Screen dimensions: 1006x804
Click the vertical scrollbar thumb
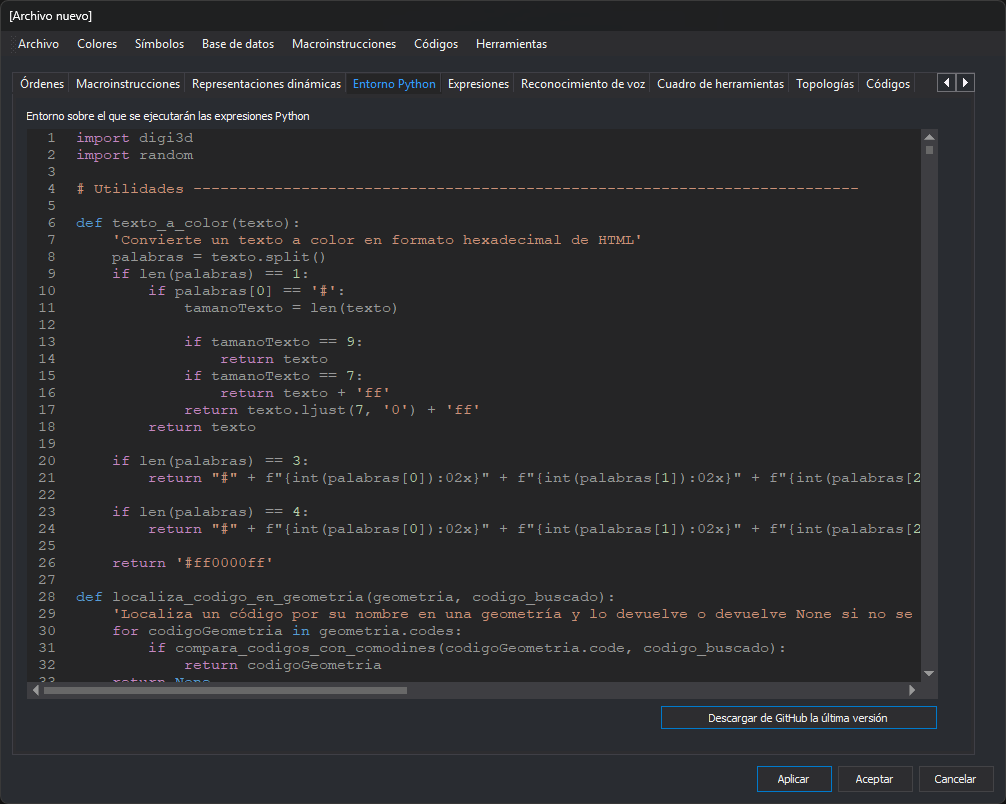coord(929,150)
